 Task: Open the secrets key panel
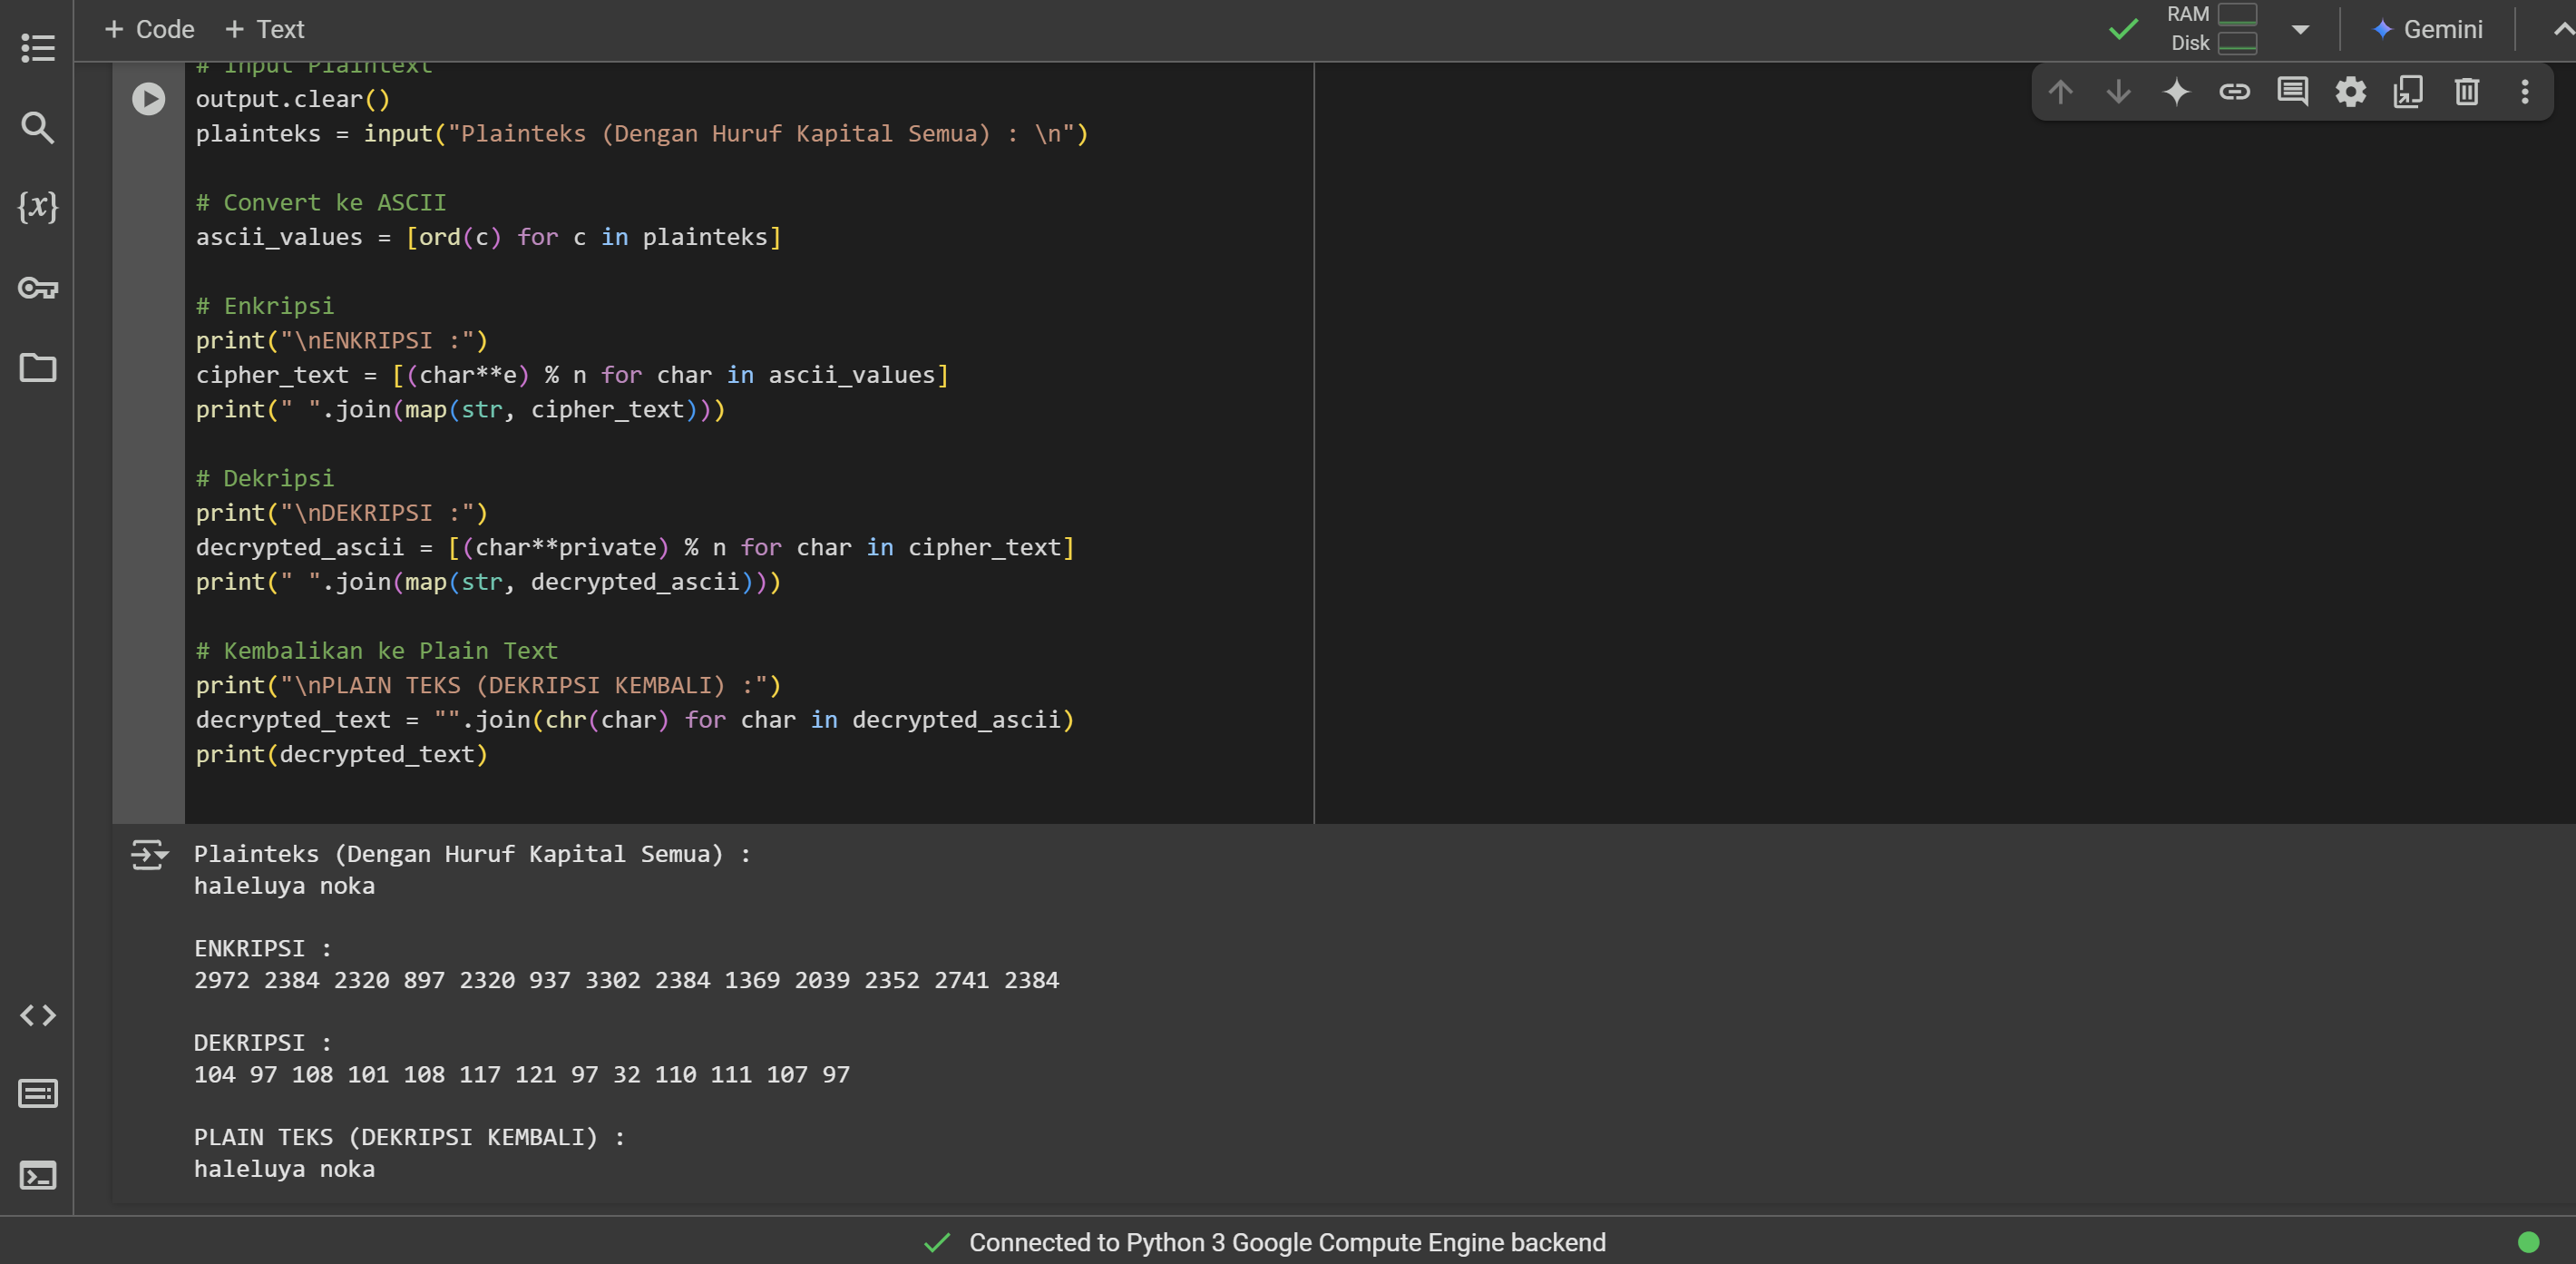coord(37,288)
